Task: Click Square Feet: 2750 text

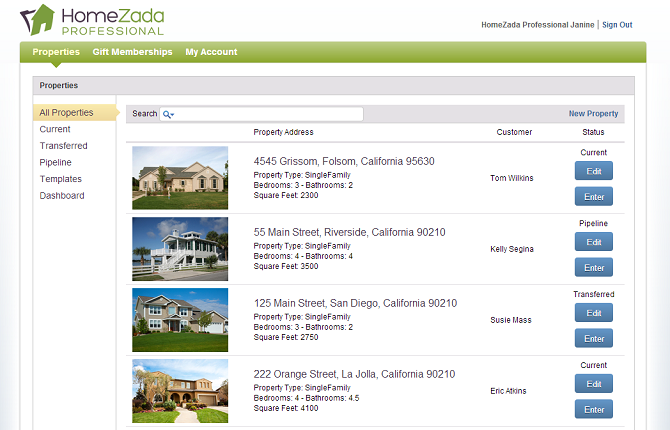Action: tap(286, 337)
